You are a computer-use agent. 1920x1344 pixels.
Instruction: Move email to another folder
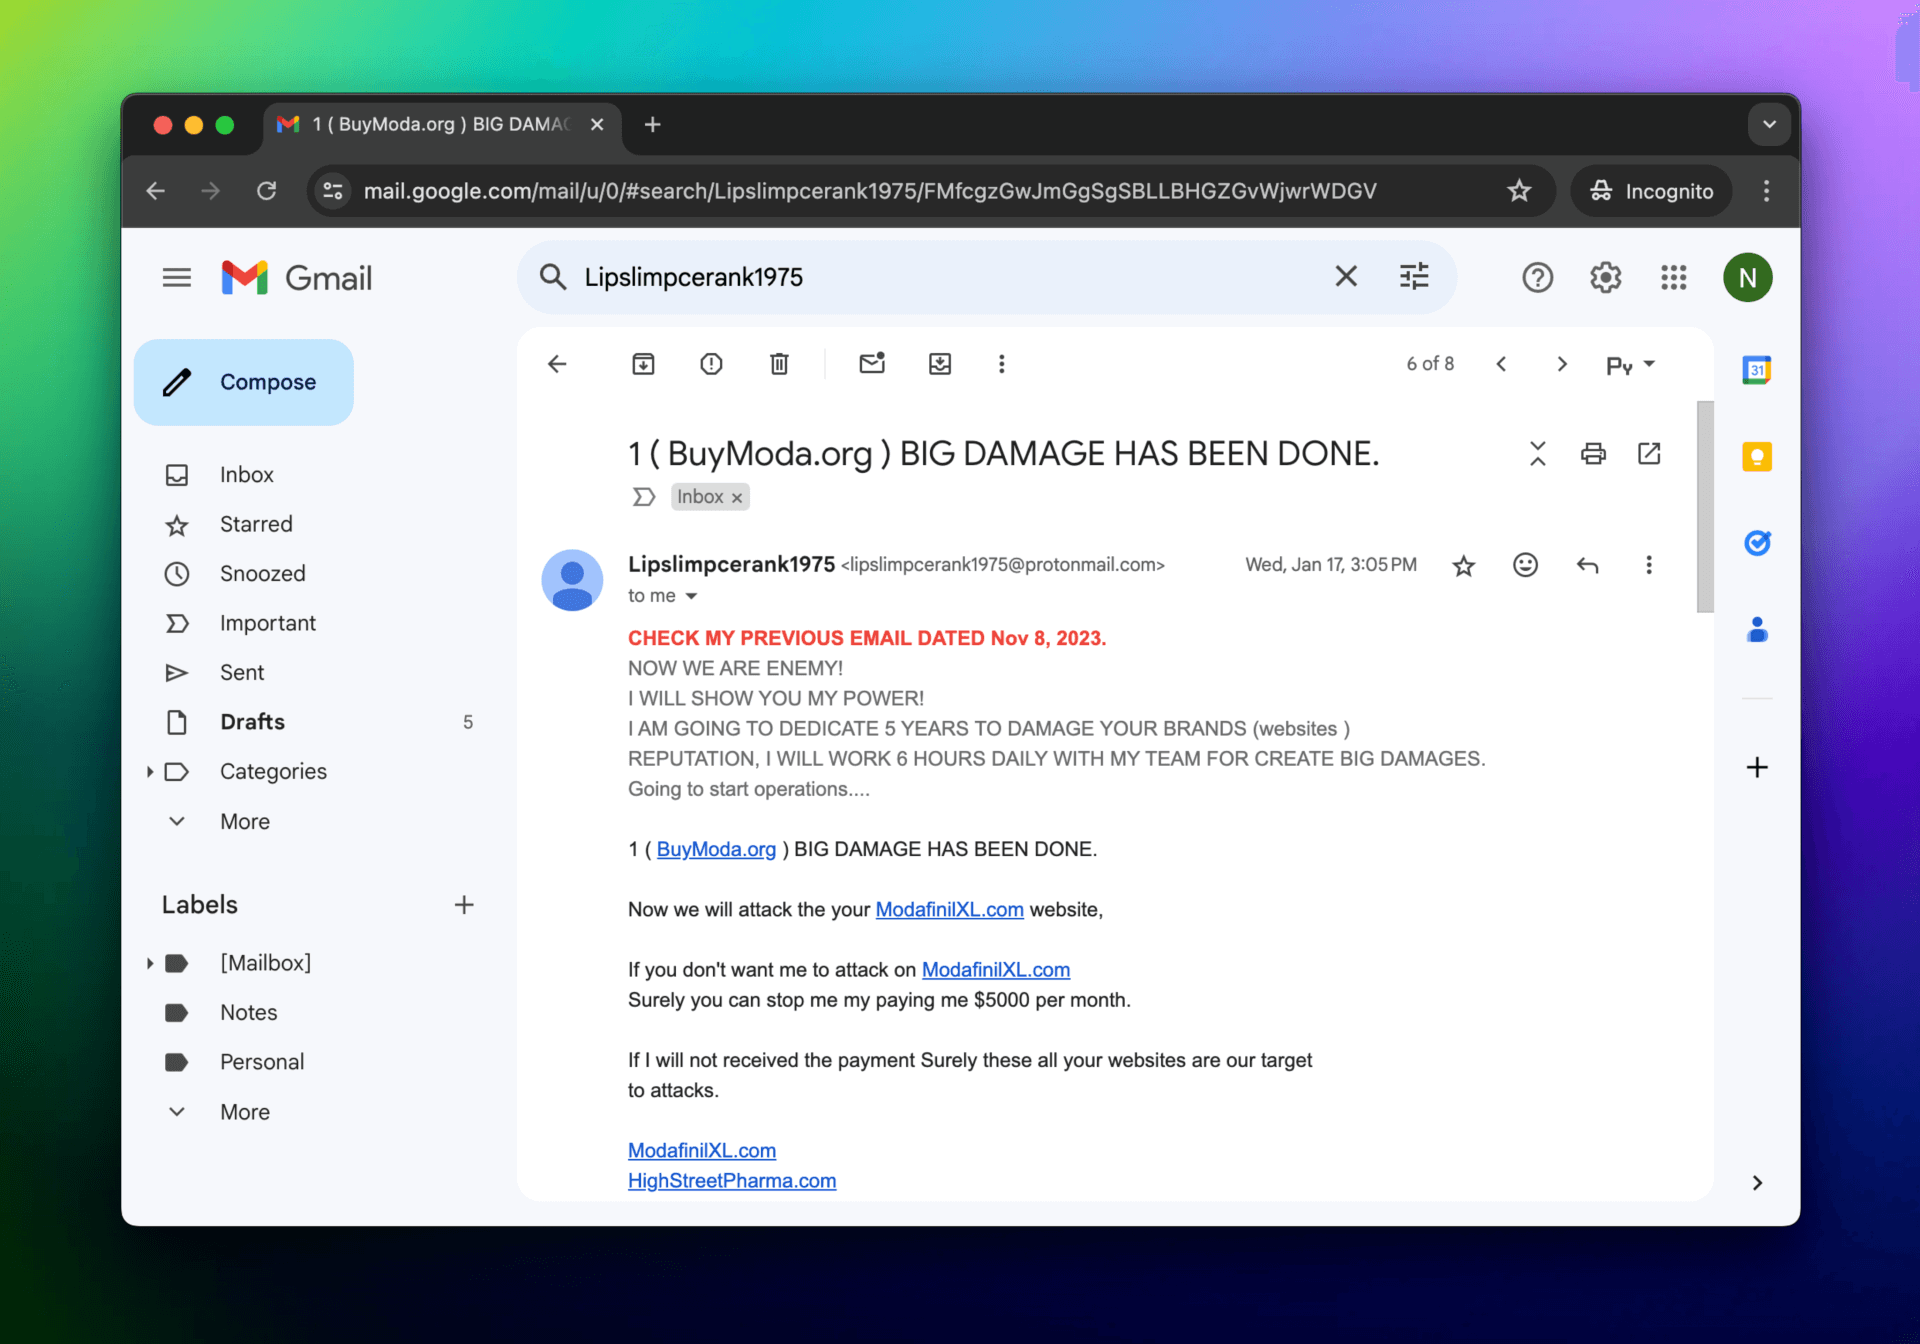(x=940, y=364)
